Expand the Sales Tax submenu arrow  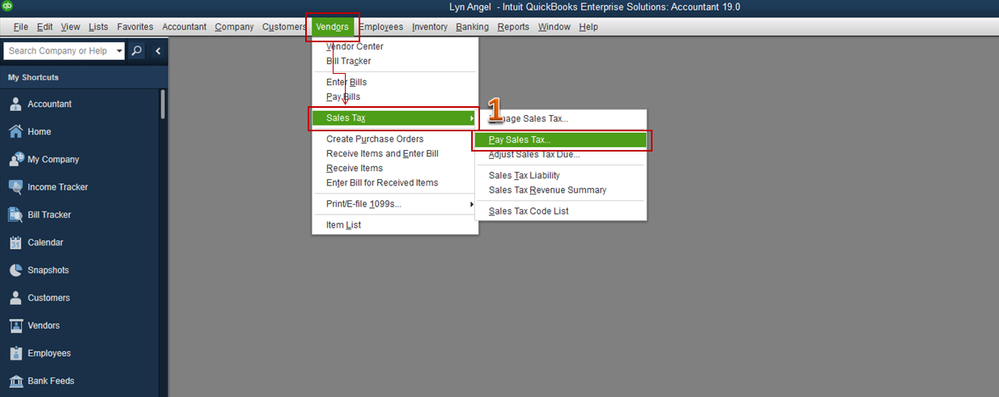pyautogui.click(x=471, y=118)
